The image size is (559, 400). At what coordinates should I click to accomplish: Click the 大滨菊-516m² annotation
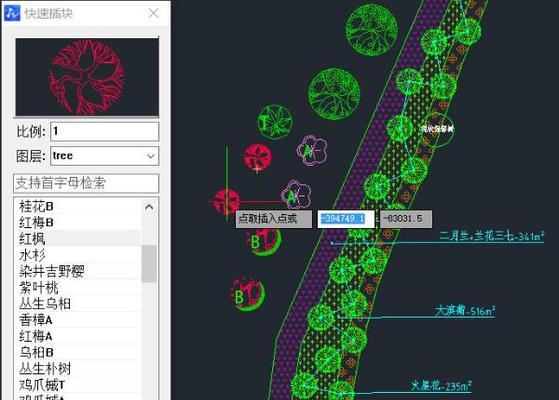[x=465, y=311]
